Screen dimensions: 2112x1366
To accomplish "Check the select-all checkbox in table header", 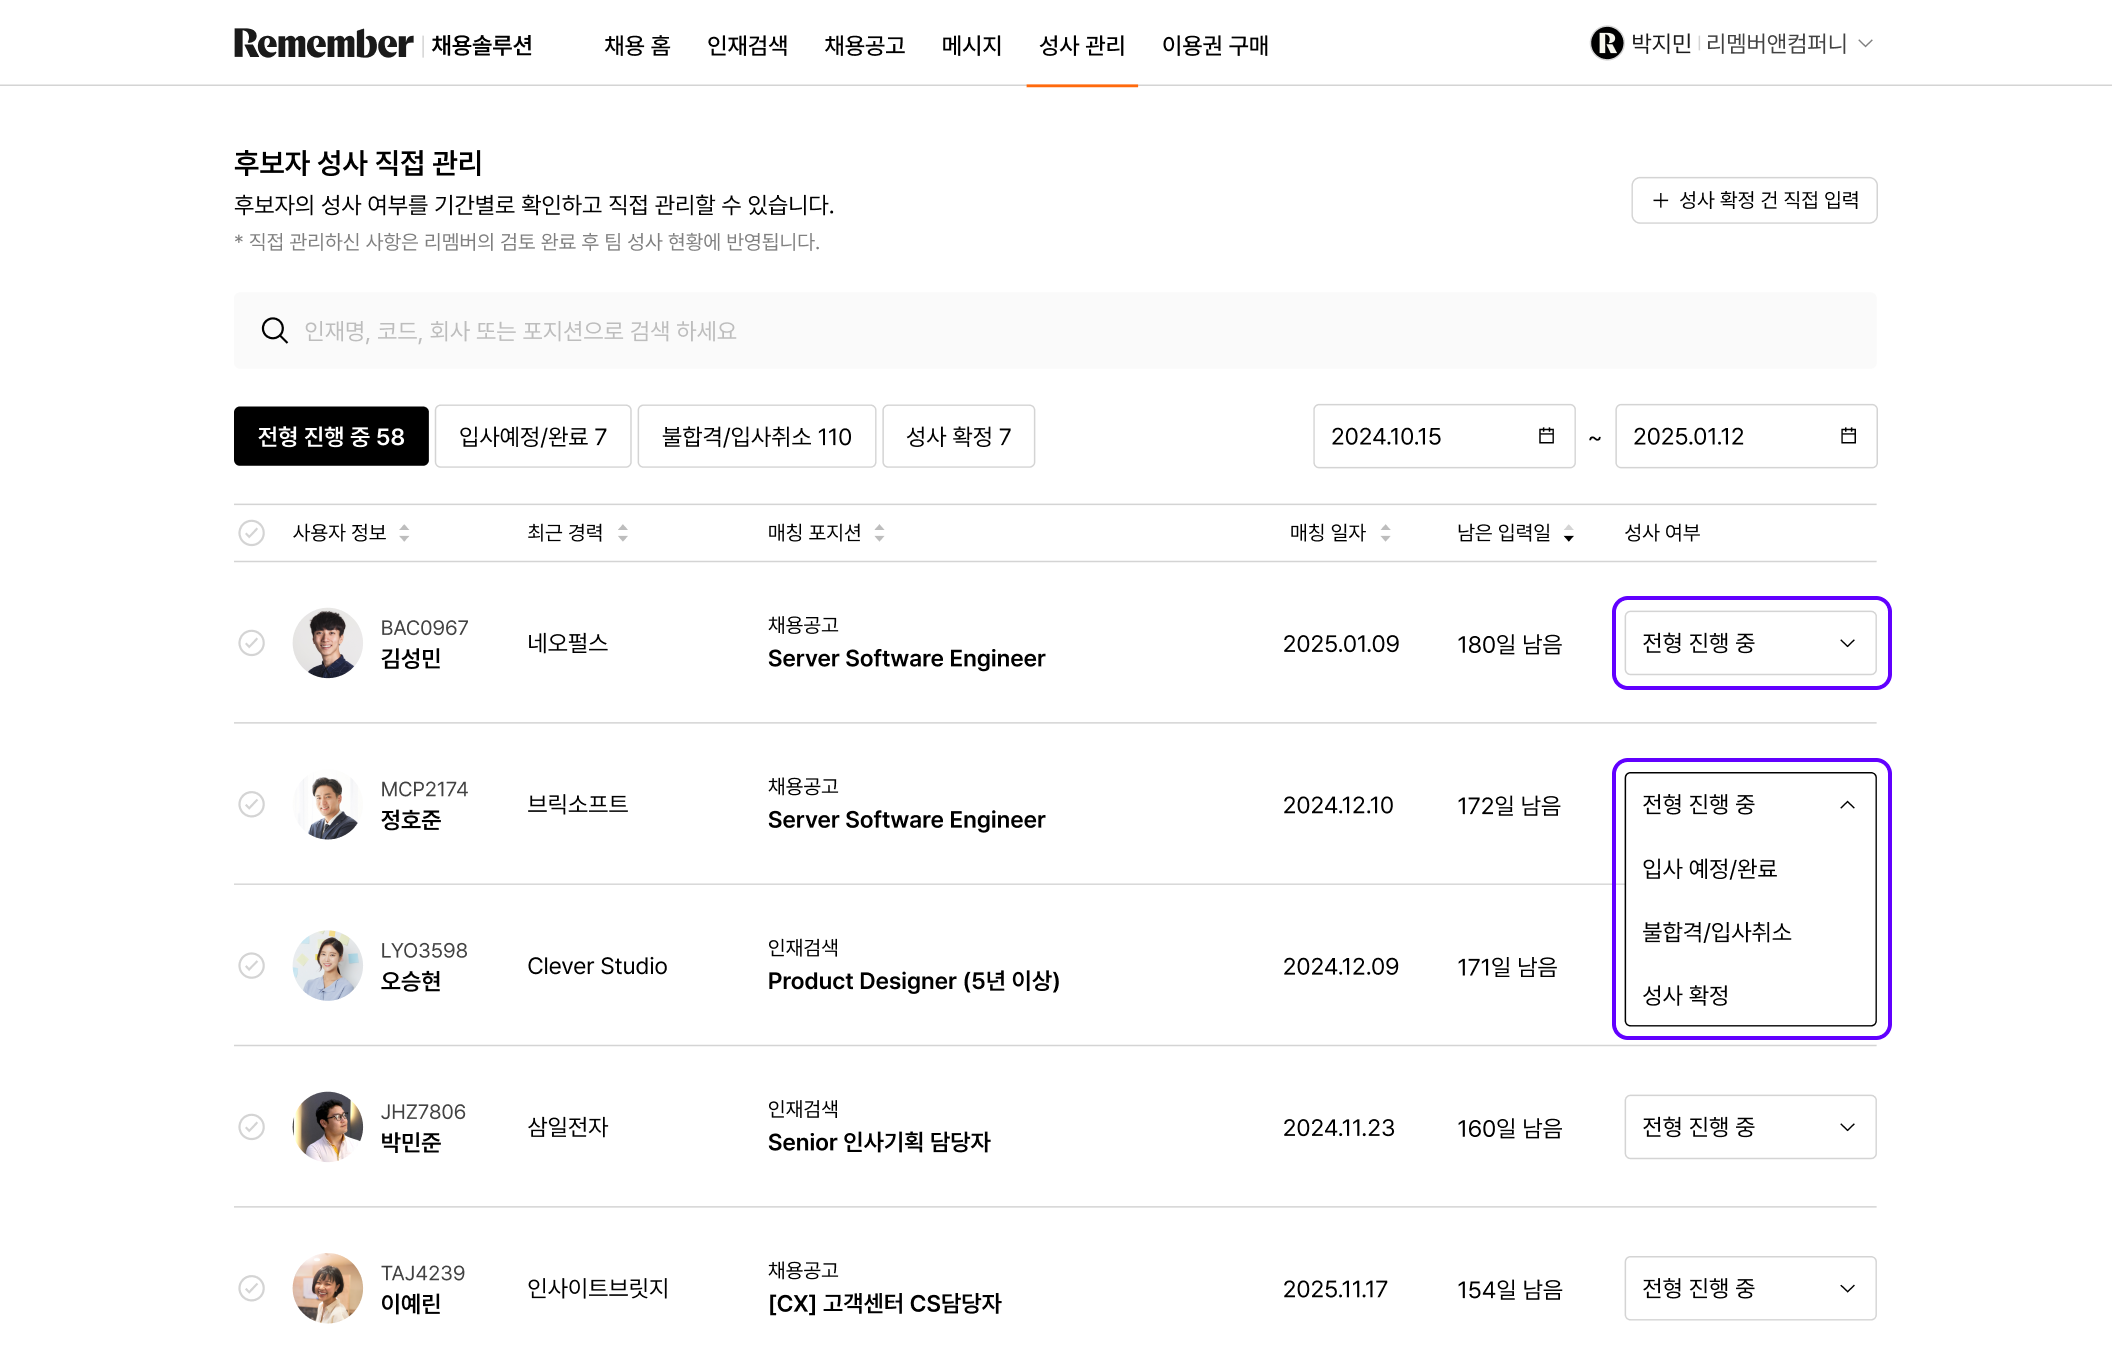I will pos(252,533).
